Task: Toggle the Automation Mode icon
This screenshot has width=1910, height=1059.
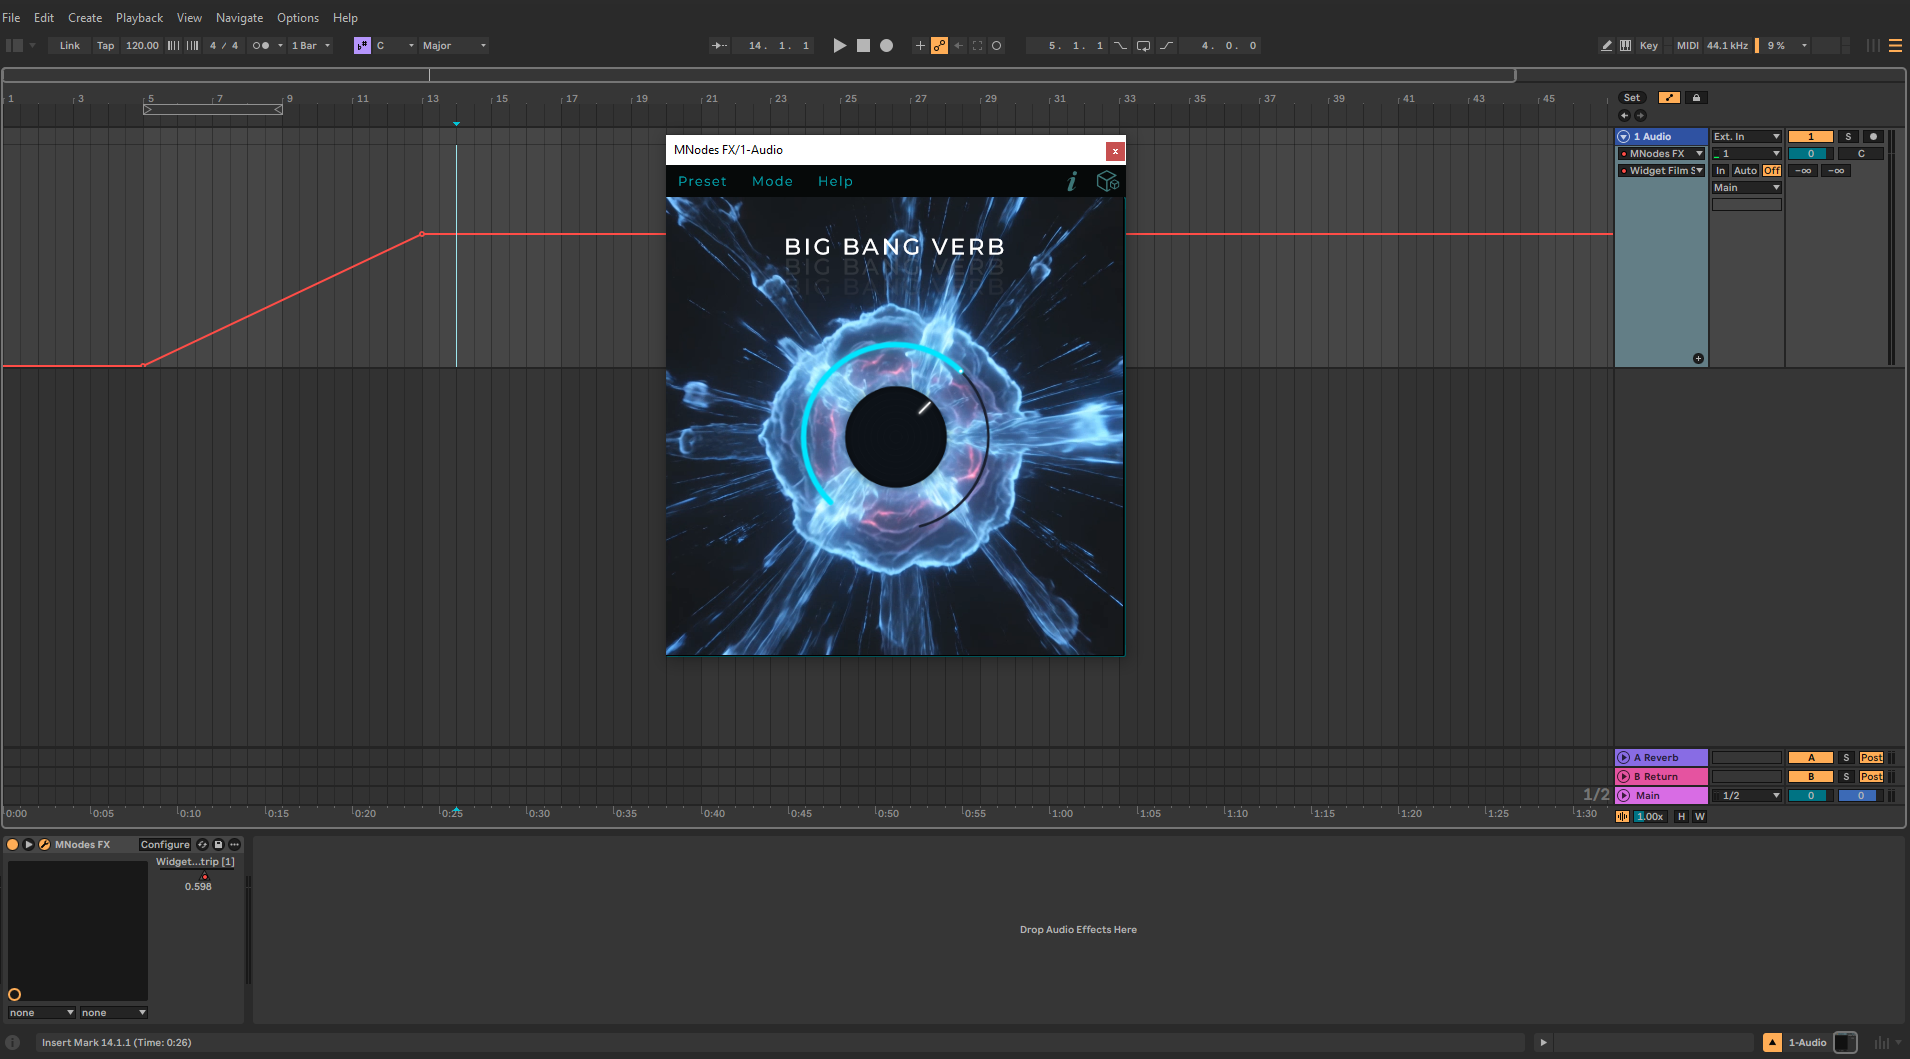Action: [1669, 98]
